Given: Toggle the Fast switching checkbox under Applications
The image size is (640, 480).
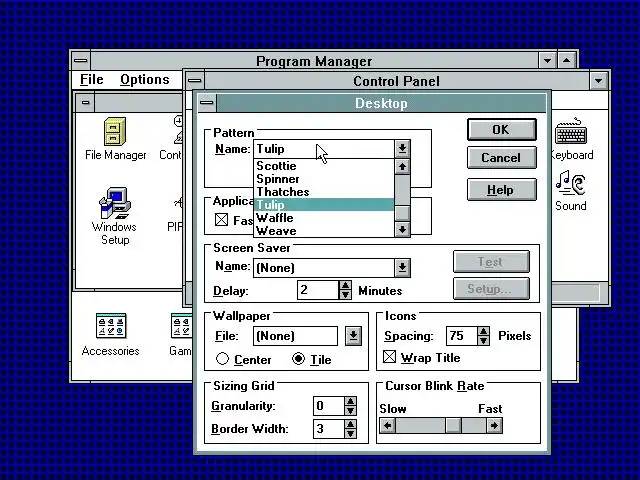Looking at the screenshot, I should point(221,220).
